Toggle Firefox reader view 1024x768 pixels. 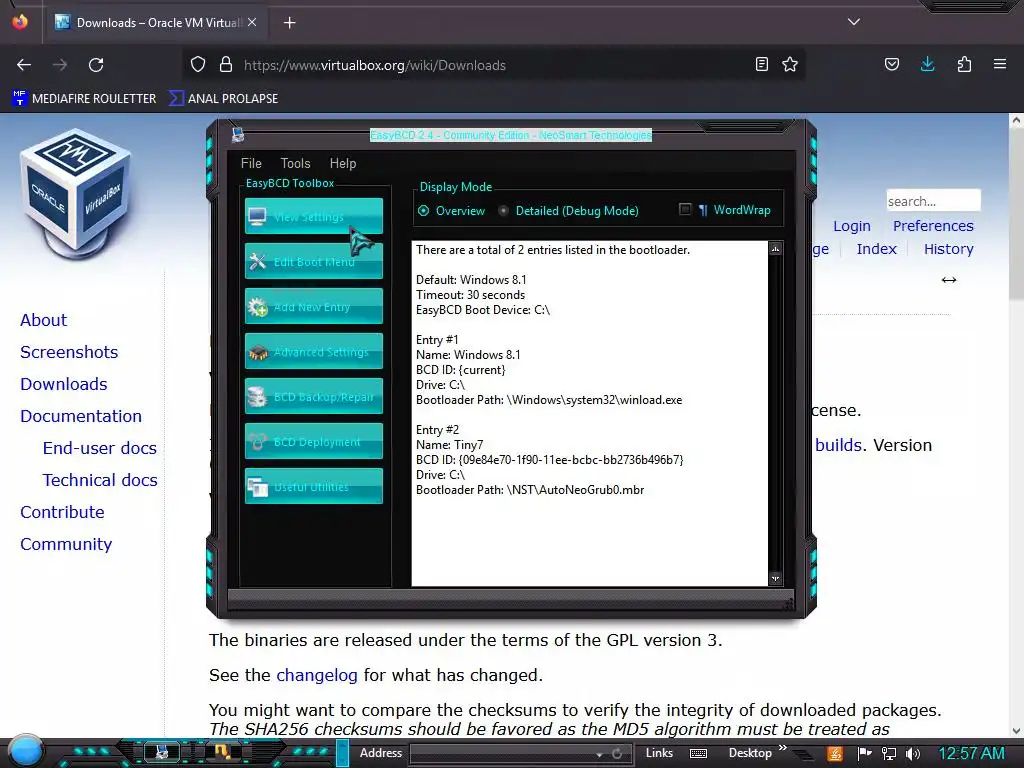(761, 64)
